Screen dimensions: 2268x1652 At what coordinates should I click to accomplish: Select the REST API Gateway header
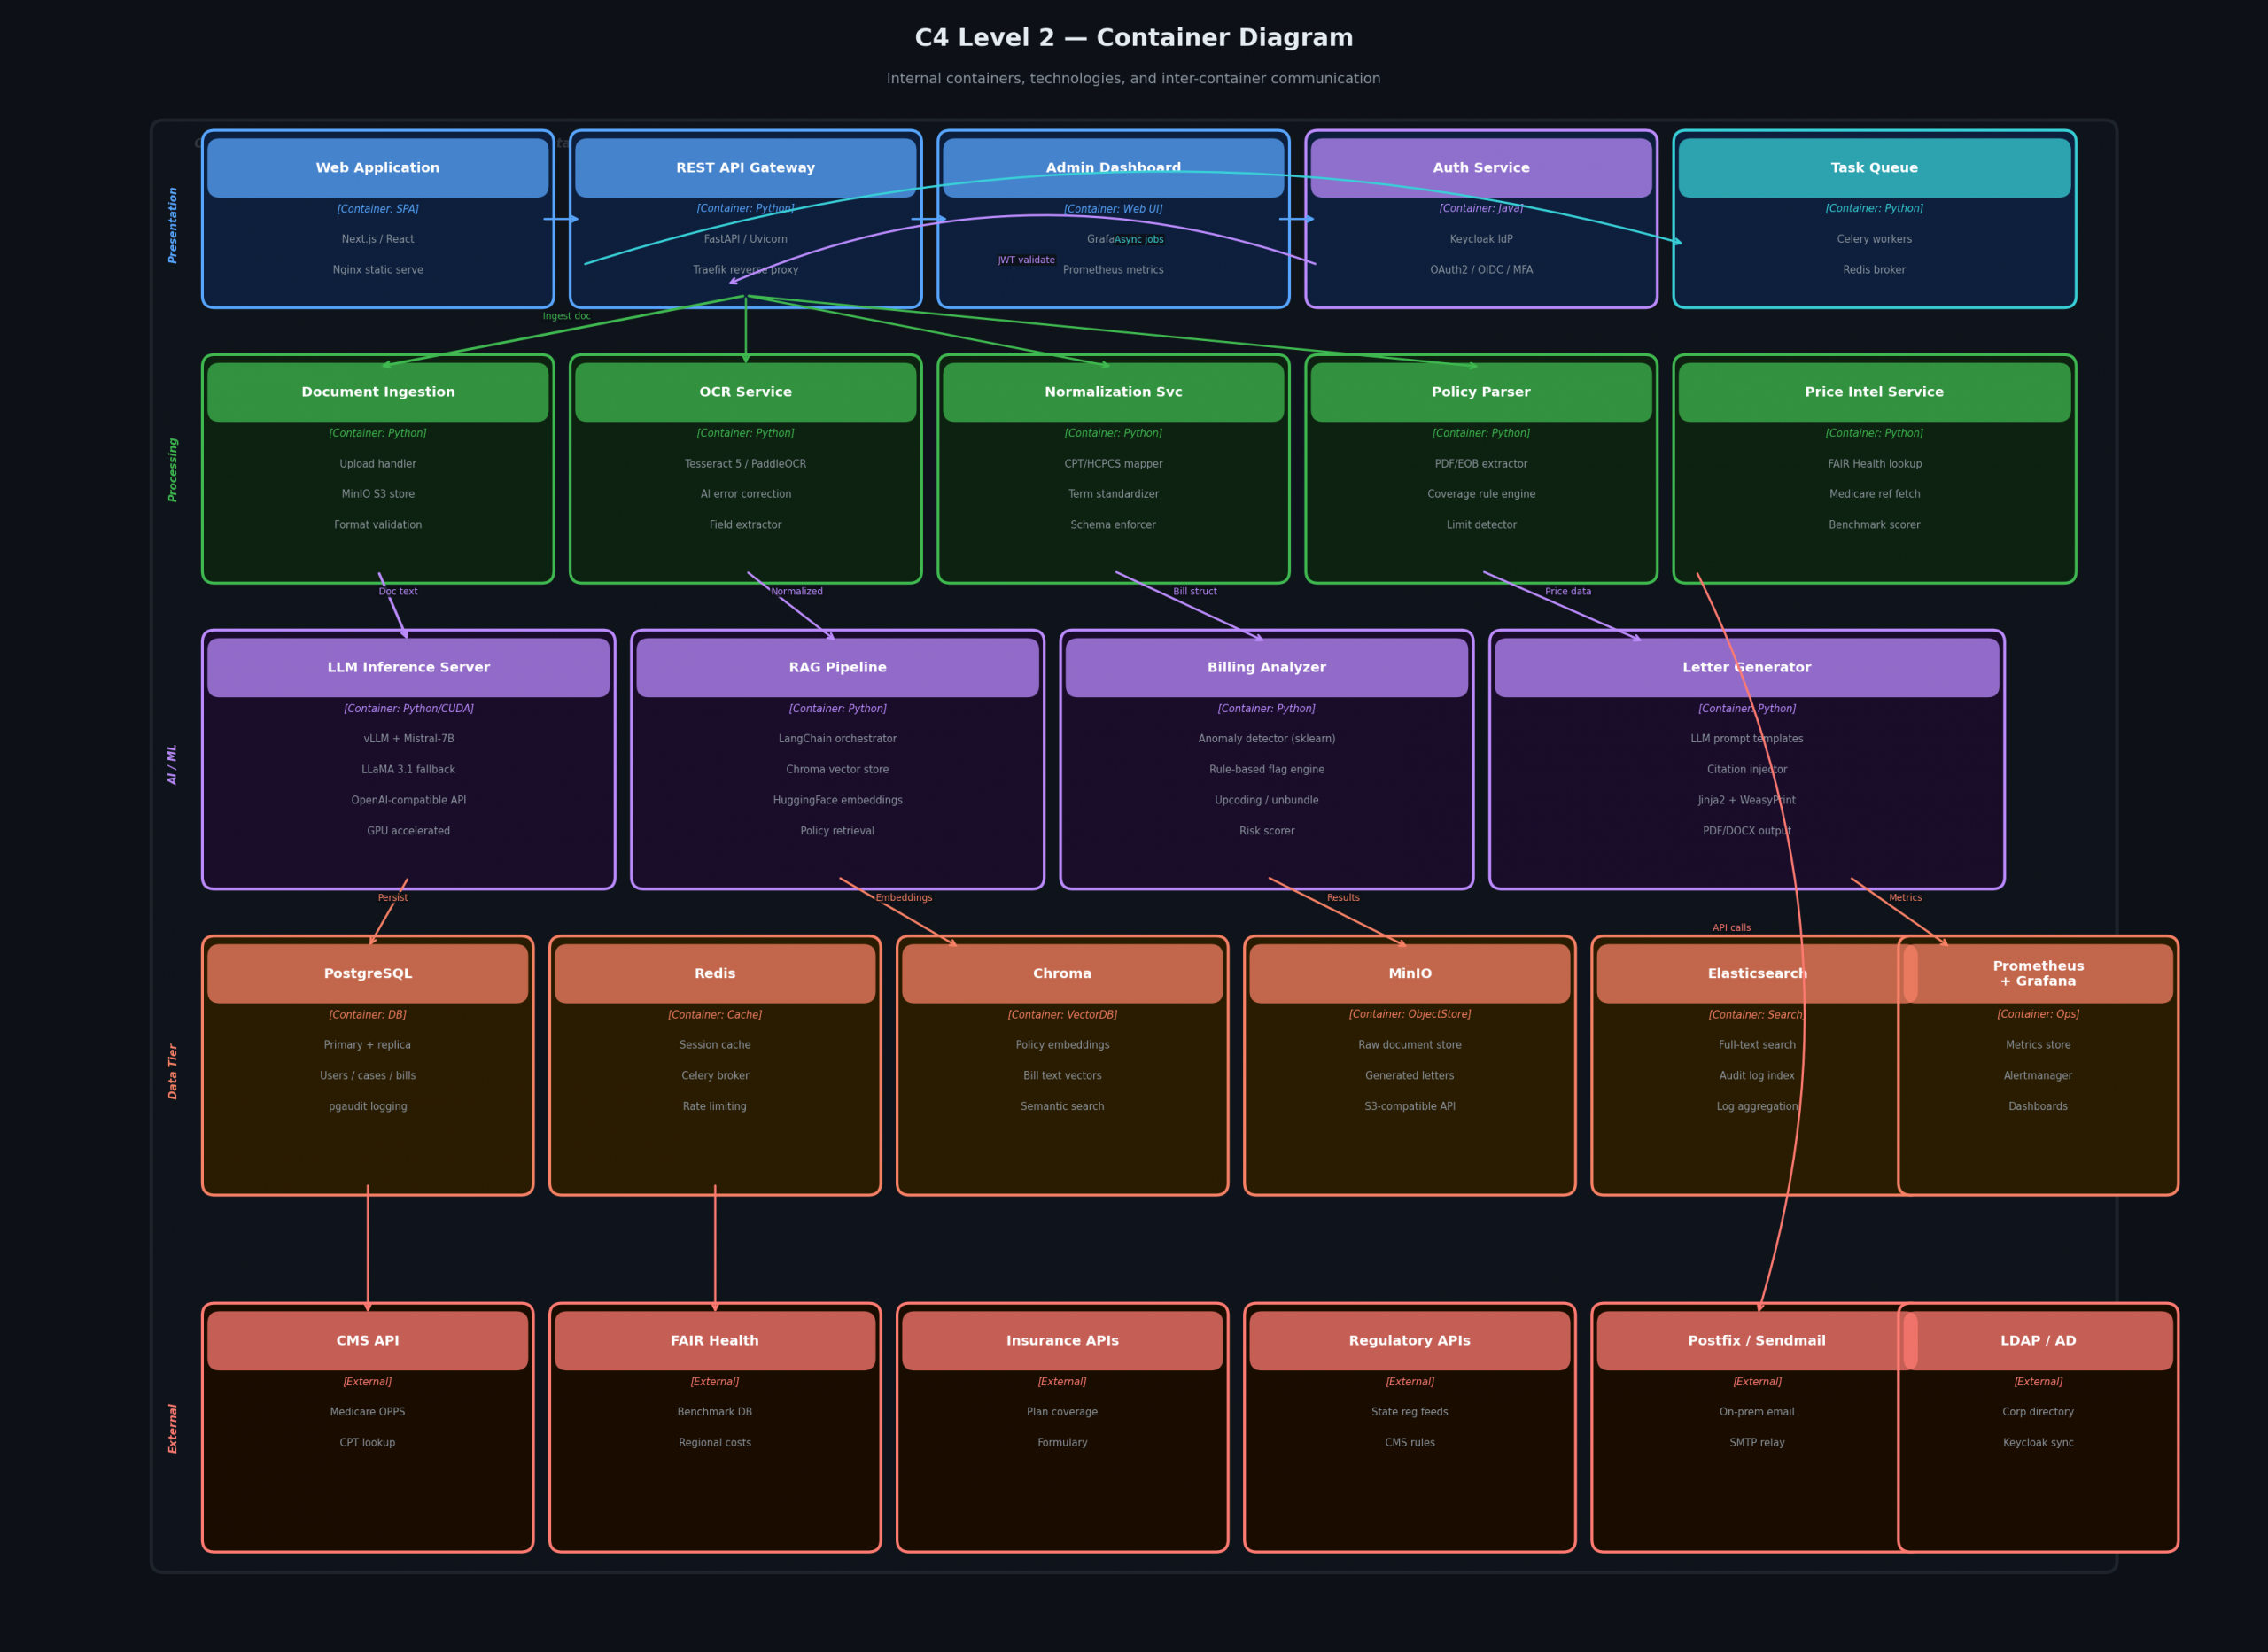point(745,168)
